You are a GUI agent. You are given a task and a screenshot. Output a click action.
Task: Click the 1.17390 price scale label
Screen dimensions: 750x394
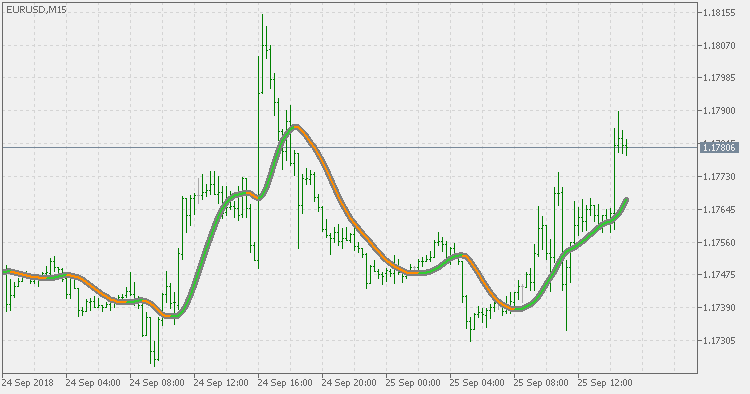click(719, 307)
